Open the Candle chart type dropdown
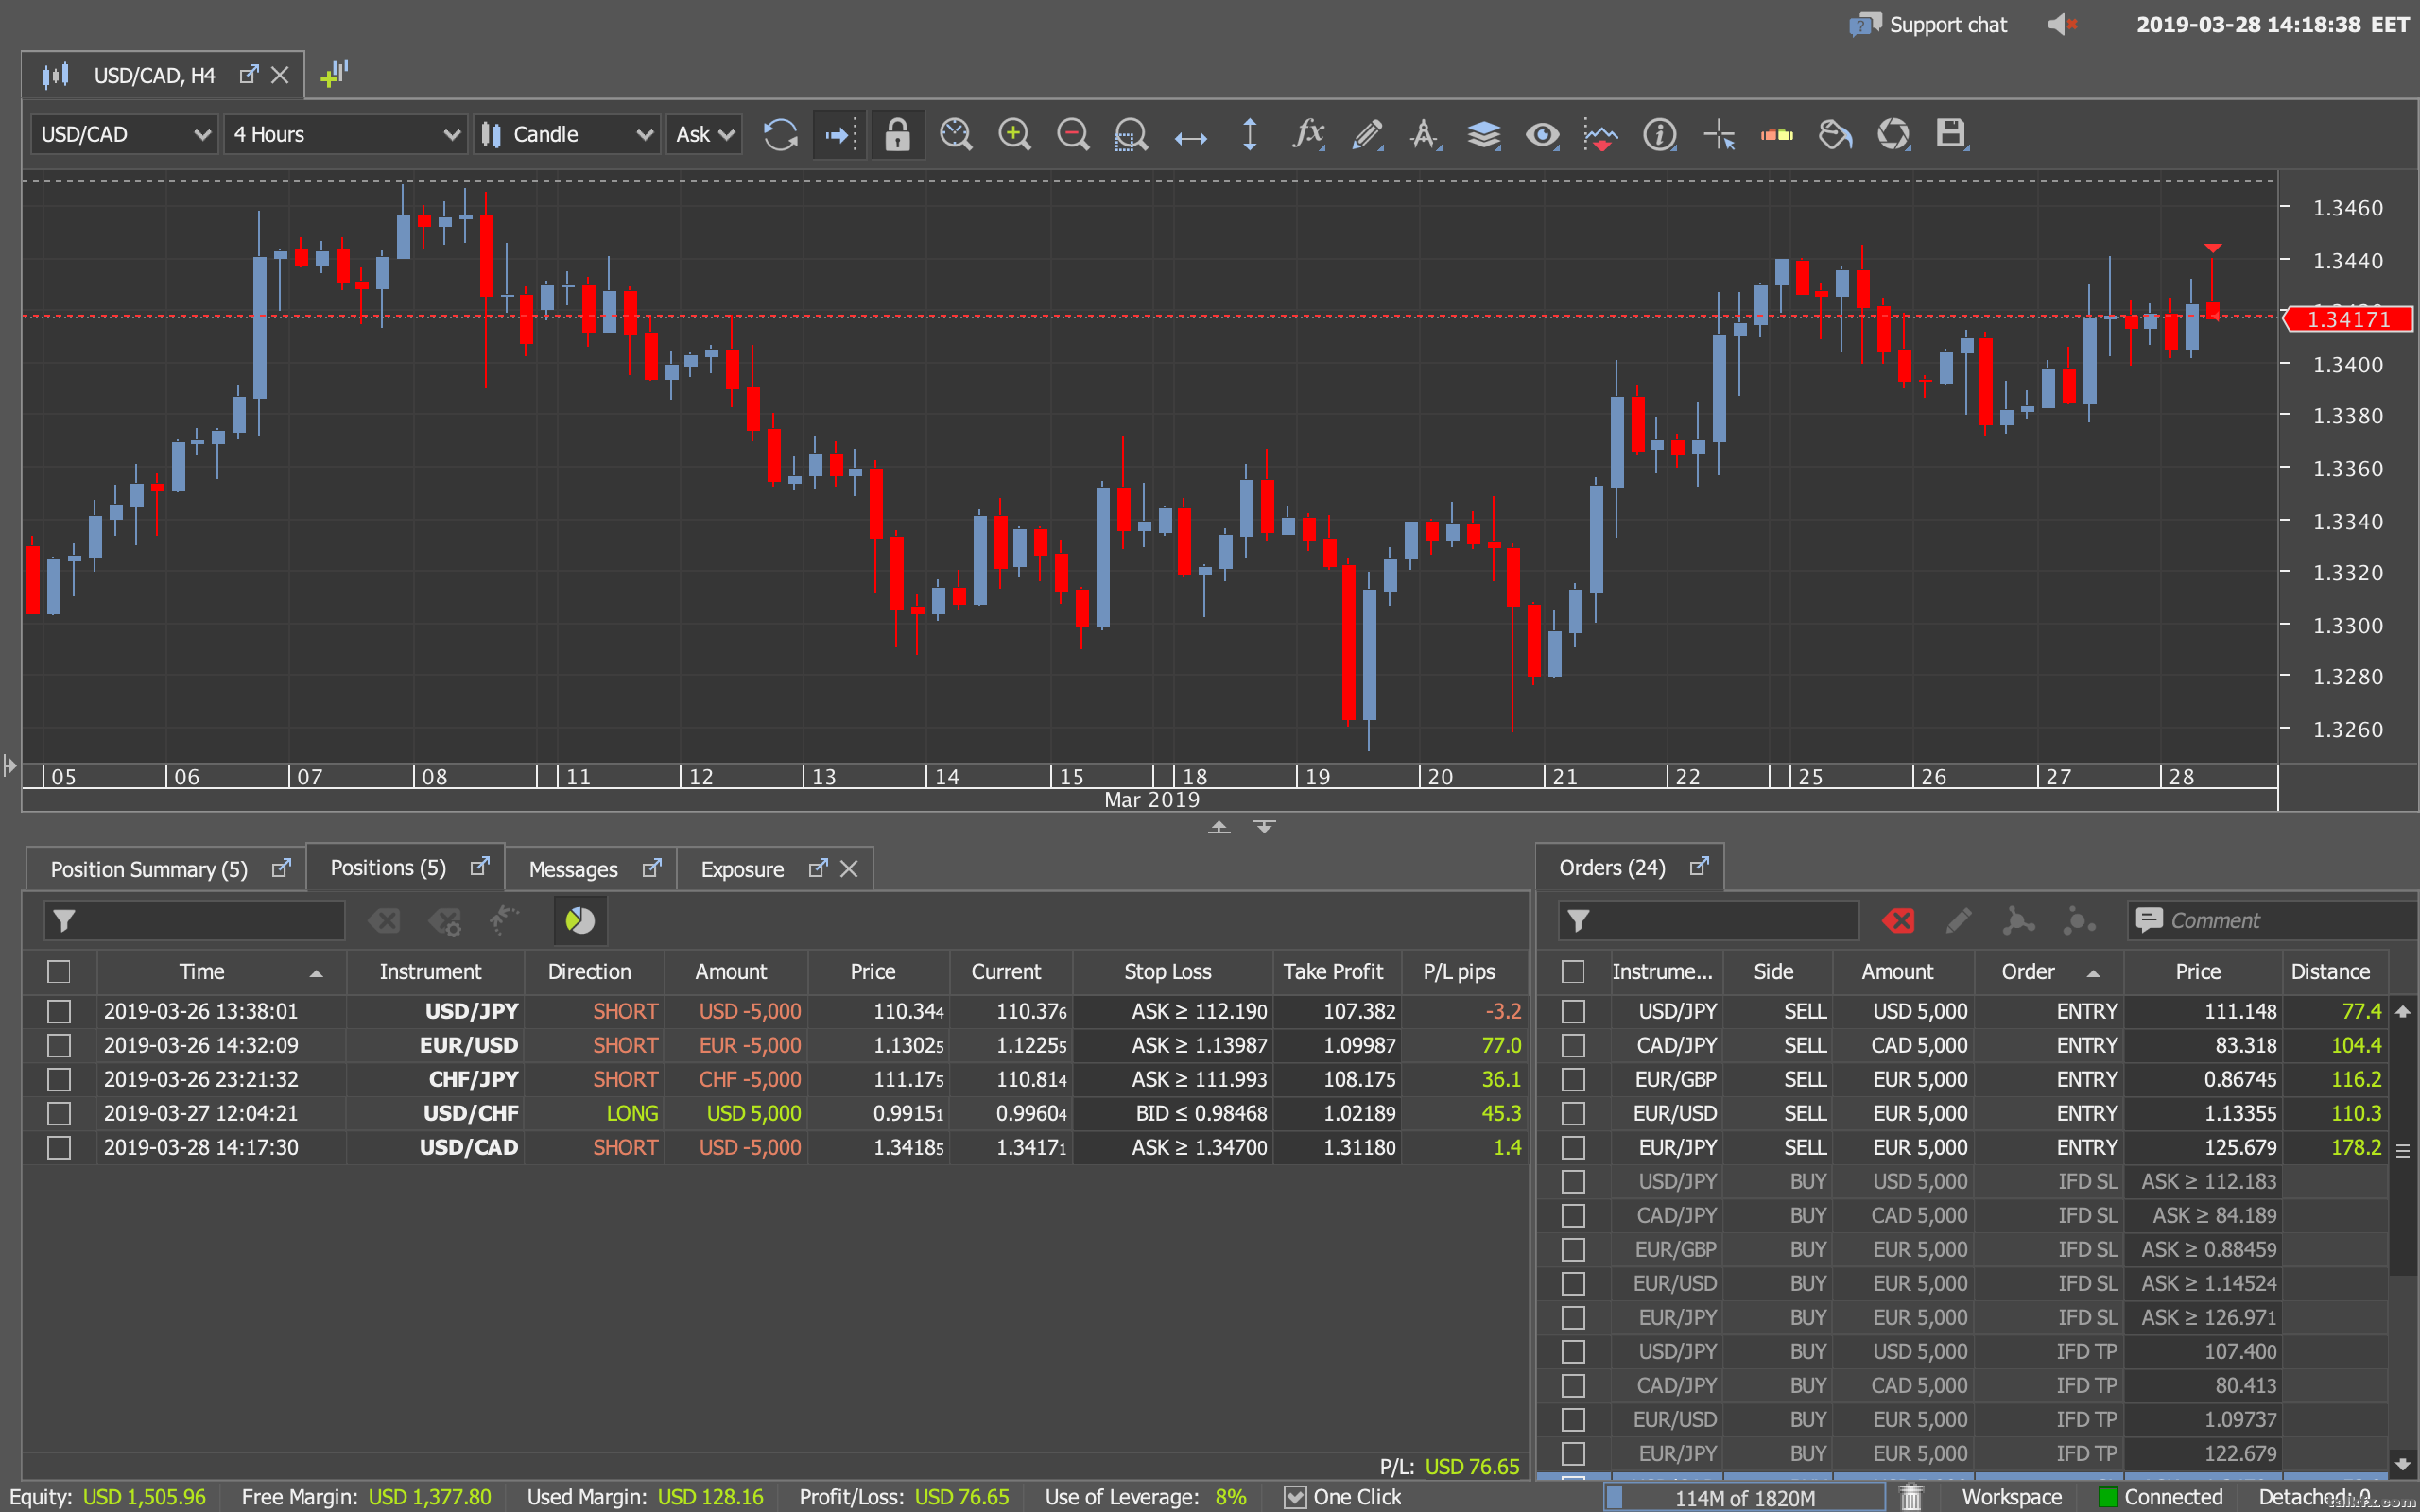This screenshot has height=1512, width=2420. tap(566, 134)
